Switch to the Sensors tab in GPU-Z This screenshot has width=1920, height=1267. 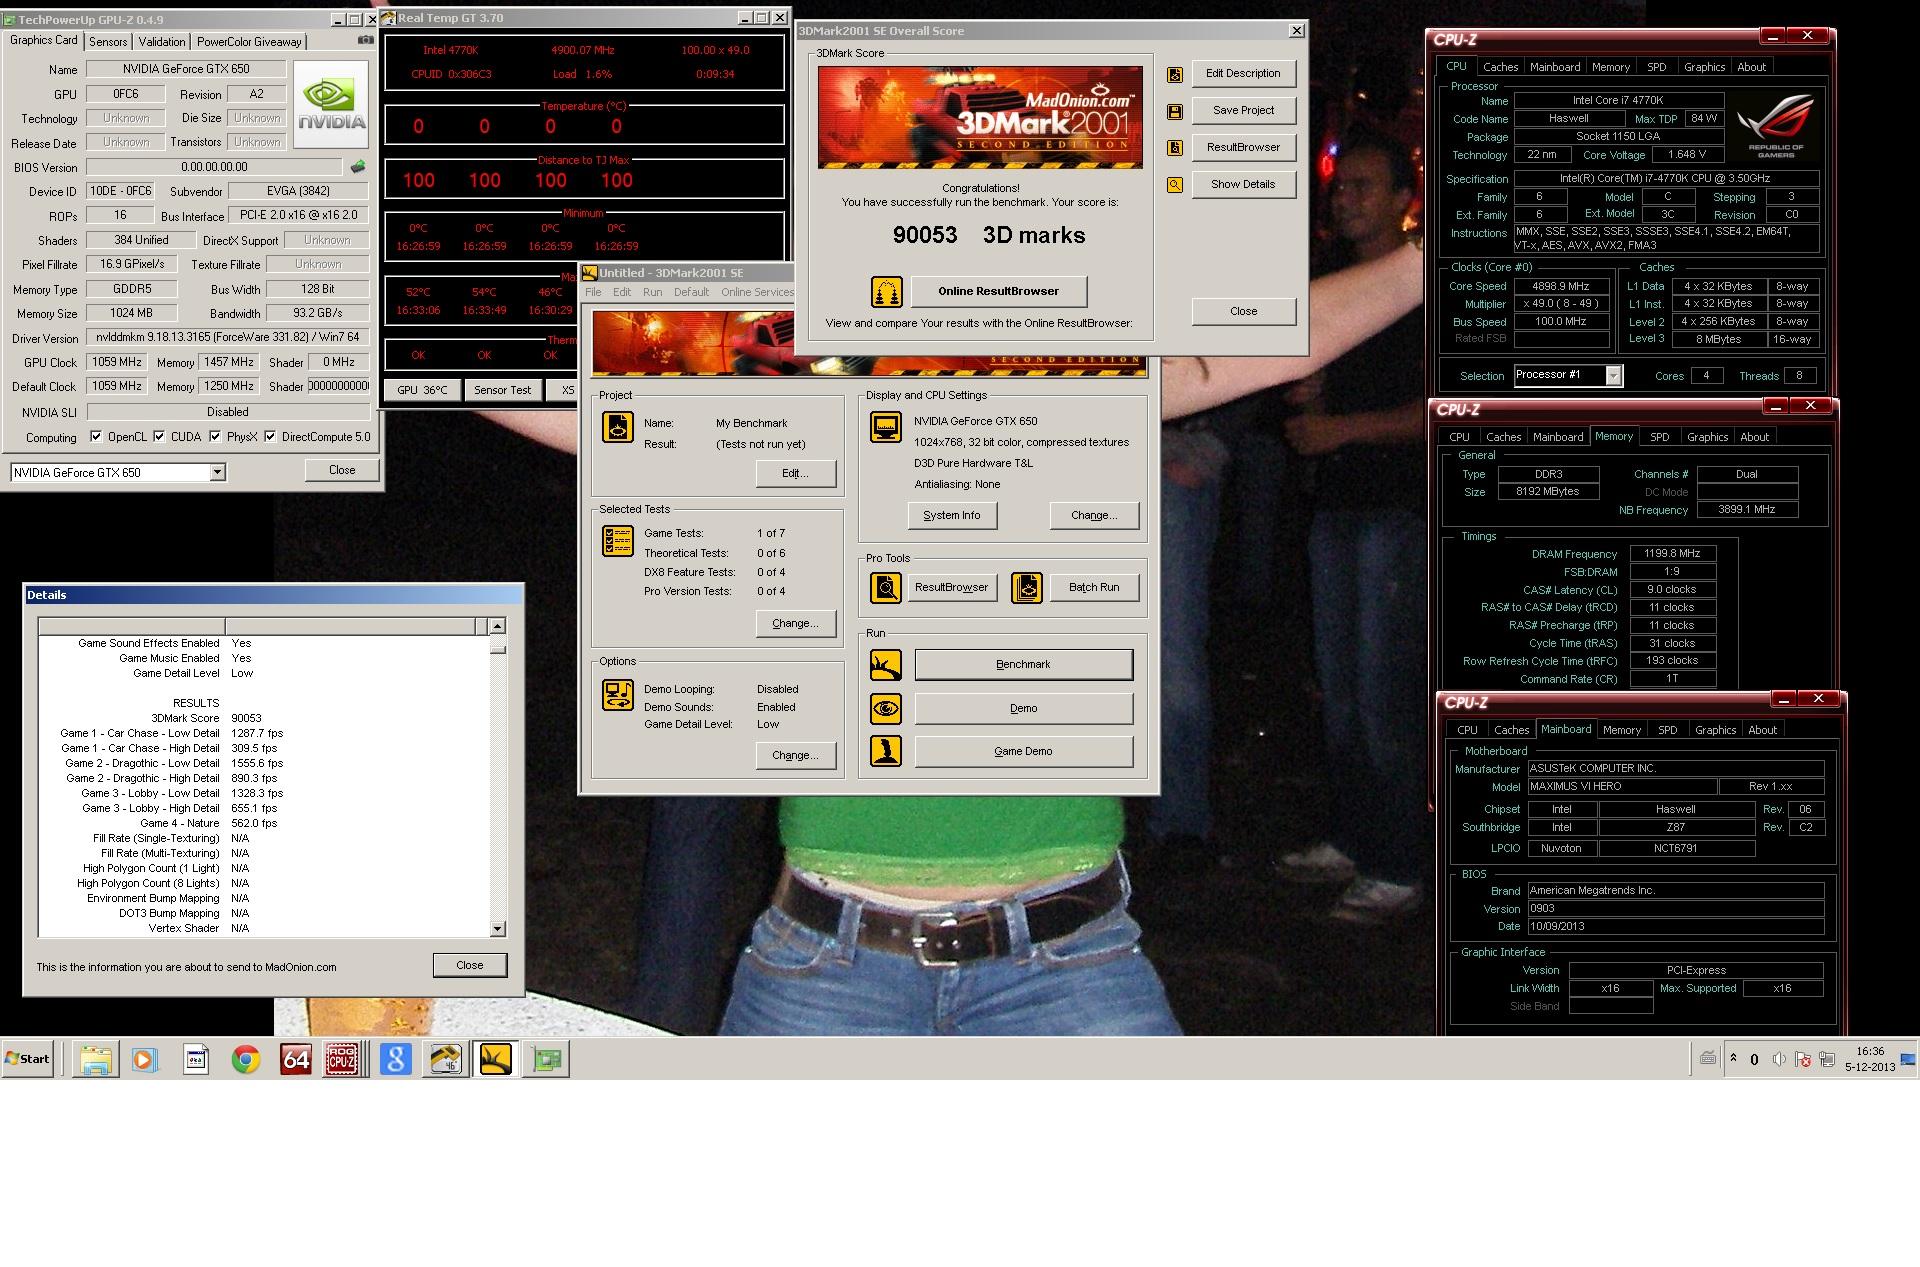point(108,42)
